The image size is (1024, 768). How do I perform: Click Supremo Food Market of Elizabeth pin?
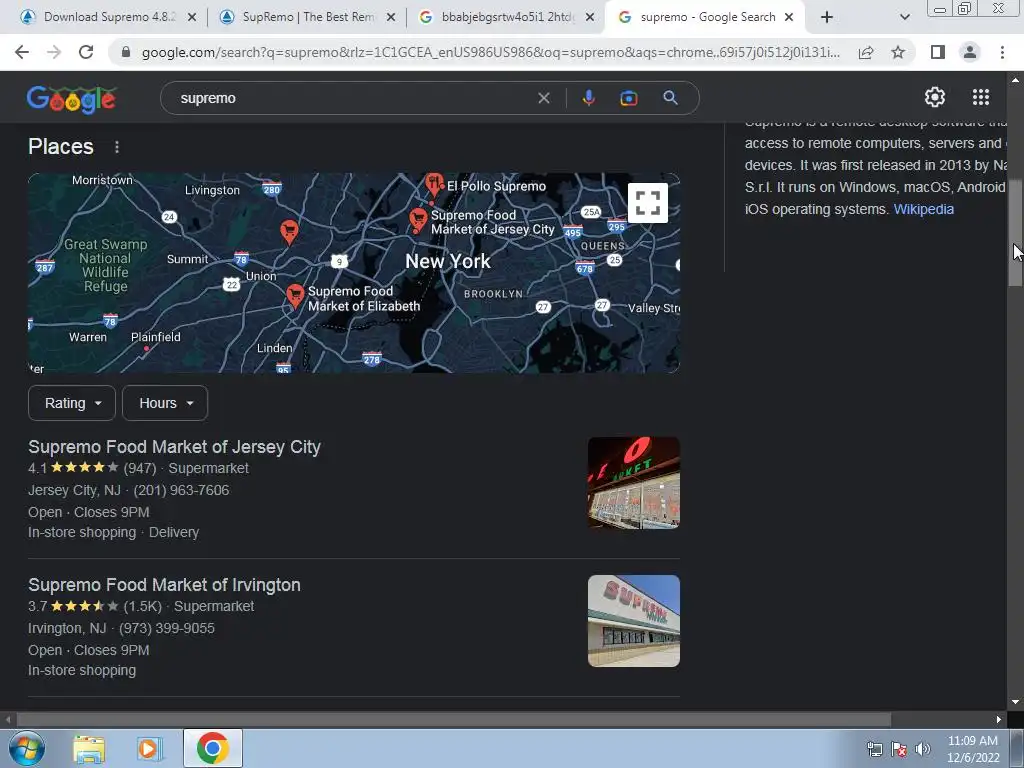295,296
